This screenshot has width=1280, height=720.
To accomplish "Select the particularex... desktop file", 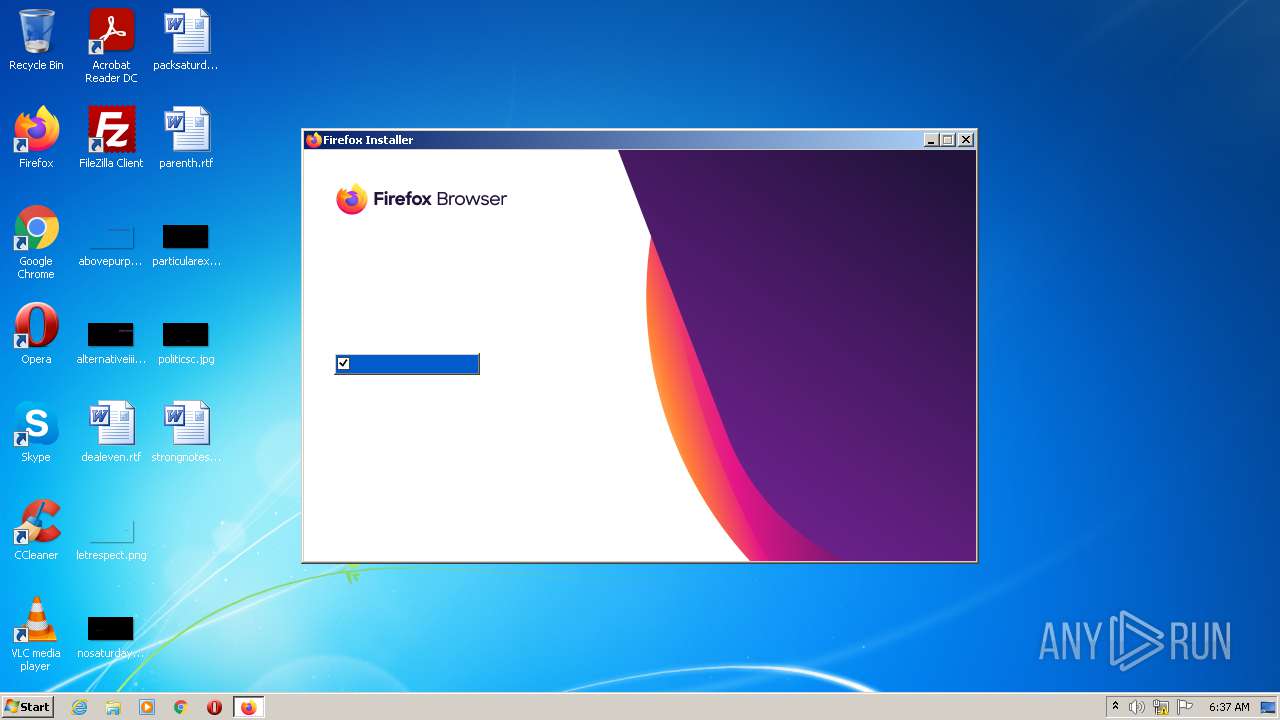I will (186, 246).
